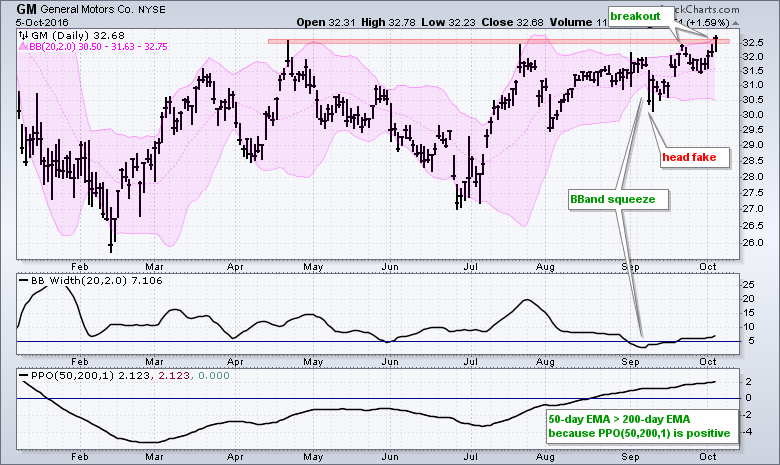Click the GM ticker symbol in the title
This screenshot has width=780, height=465.
tap(26, 9)
